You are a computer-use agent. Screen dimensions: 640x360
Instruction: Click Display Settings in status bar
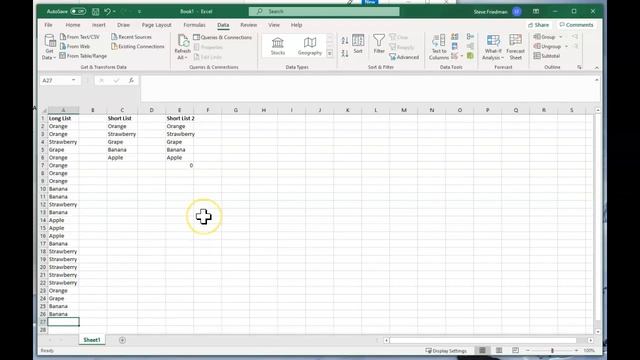pyautogui.click(x=446, y=351)
